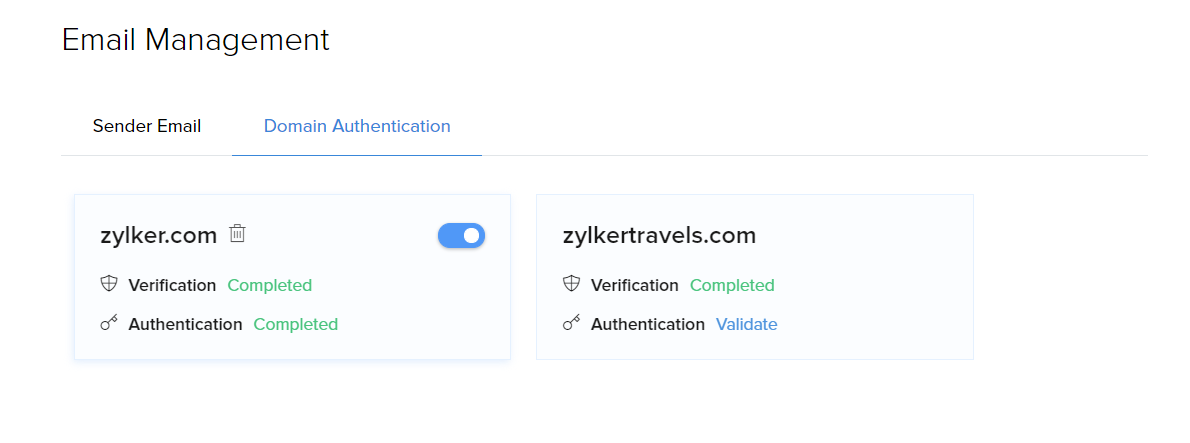Click the zylker.com domain name
The image size is (1190, 443).
pyautogui.click(x=159, y=235)
